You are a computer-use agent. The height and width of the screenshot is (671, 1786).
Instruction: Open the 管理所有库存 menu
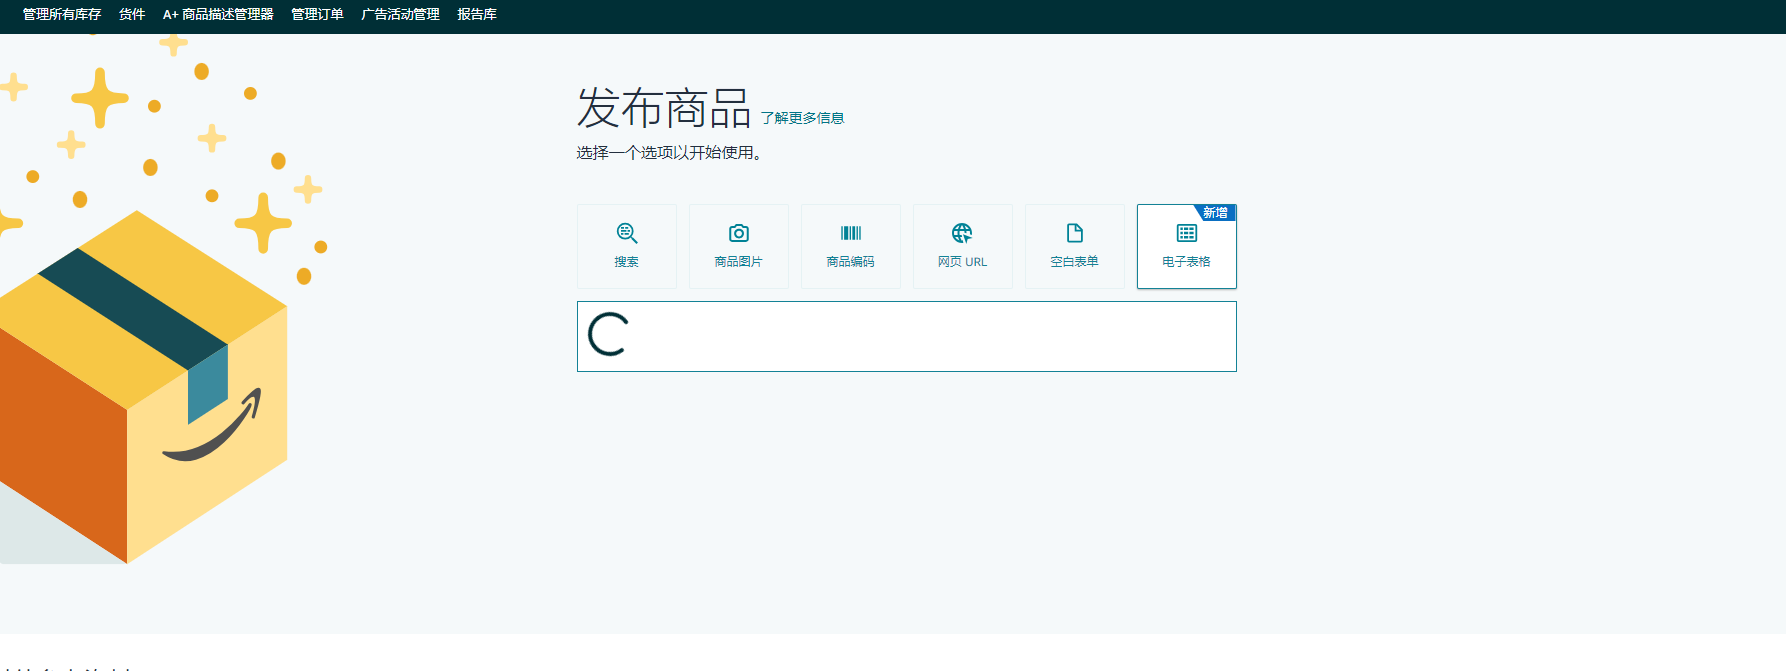[62, 14]
